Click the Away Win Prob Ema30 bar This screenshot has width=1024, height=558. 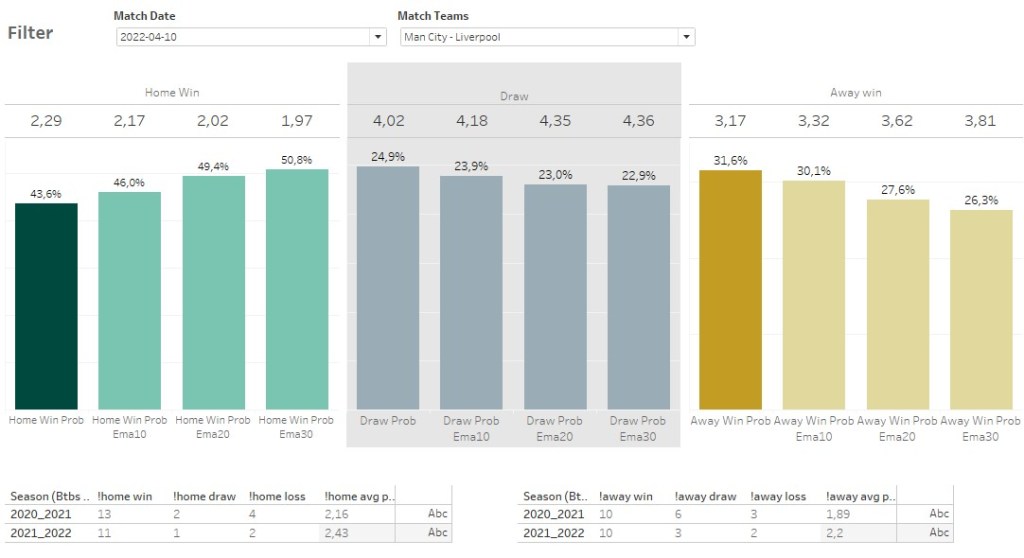tap(981, 308)
